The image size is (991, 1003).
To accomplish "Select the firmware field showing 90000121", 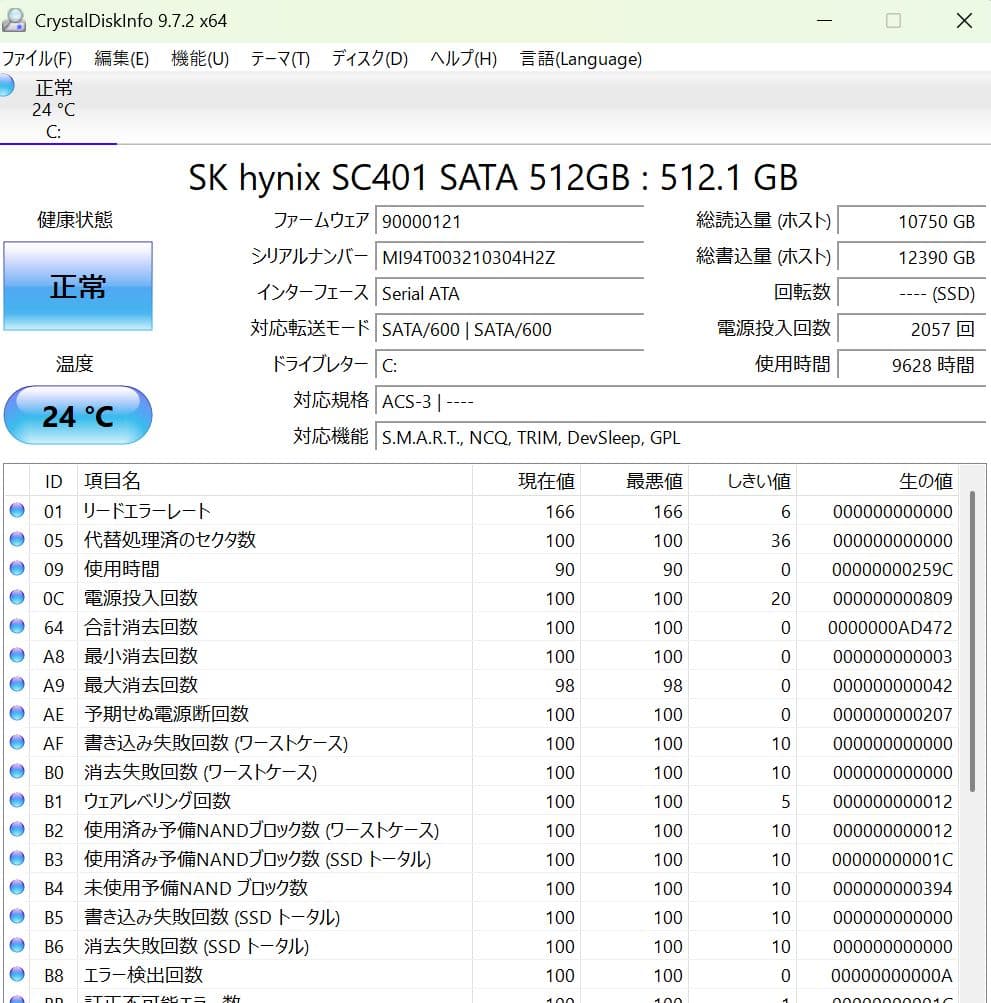I will pos(510,223).
